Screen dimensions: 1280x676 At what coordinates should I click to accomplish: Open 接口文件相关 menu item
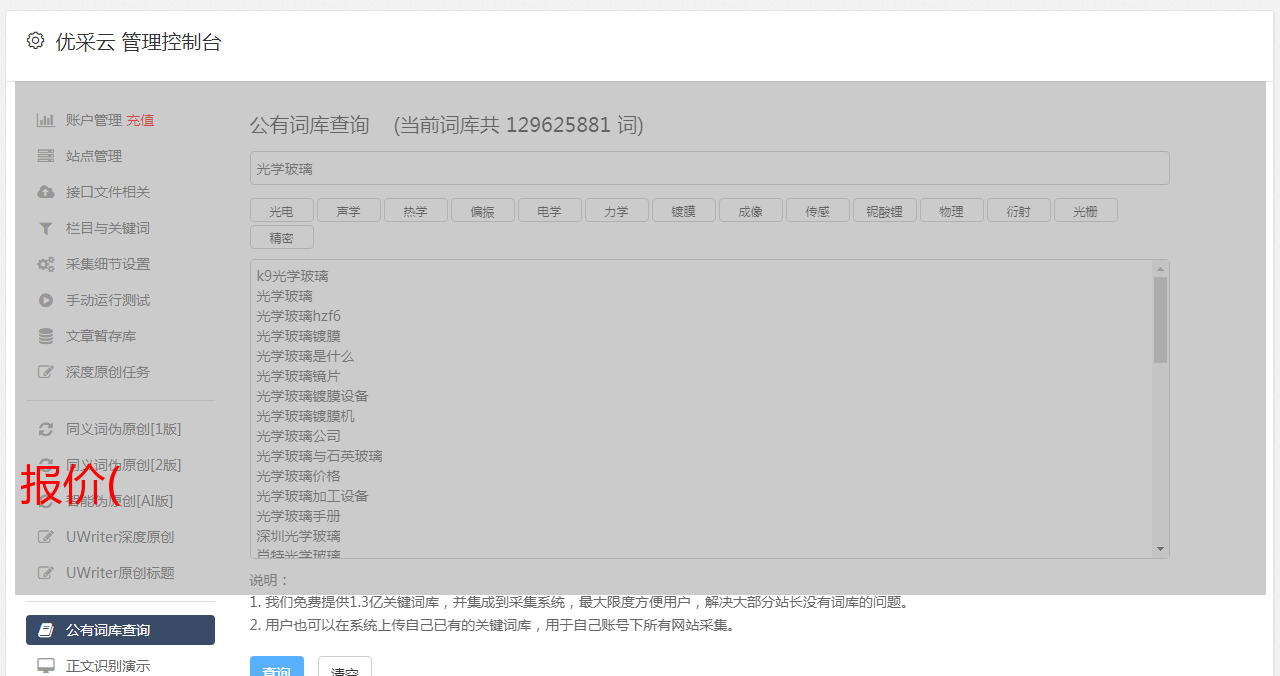click(x=108, y=192)
